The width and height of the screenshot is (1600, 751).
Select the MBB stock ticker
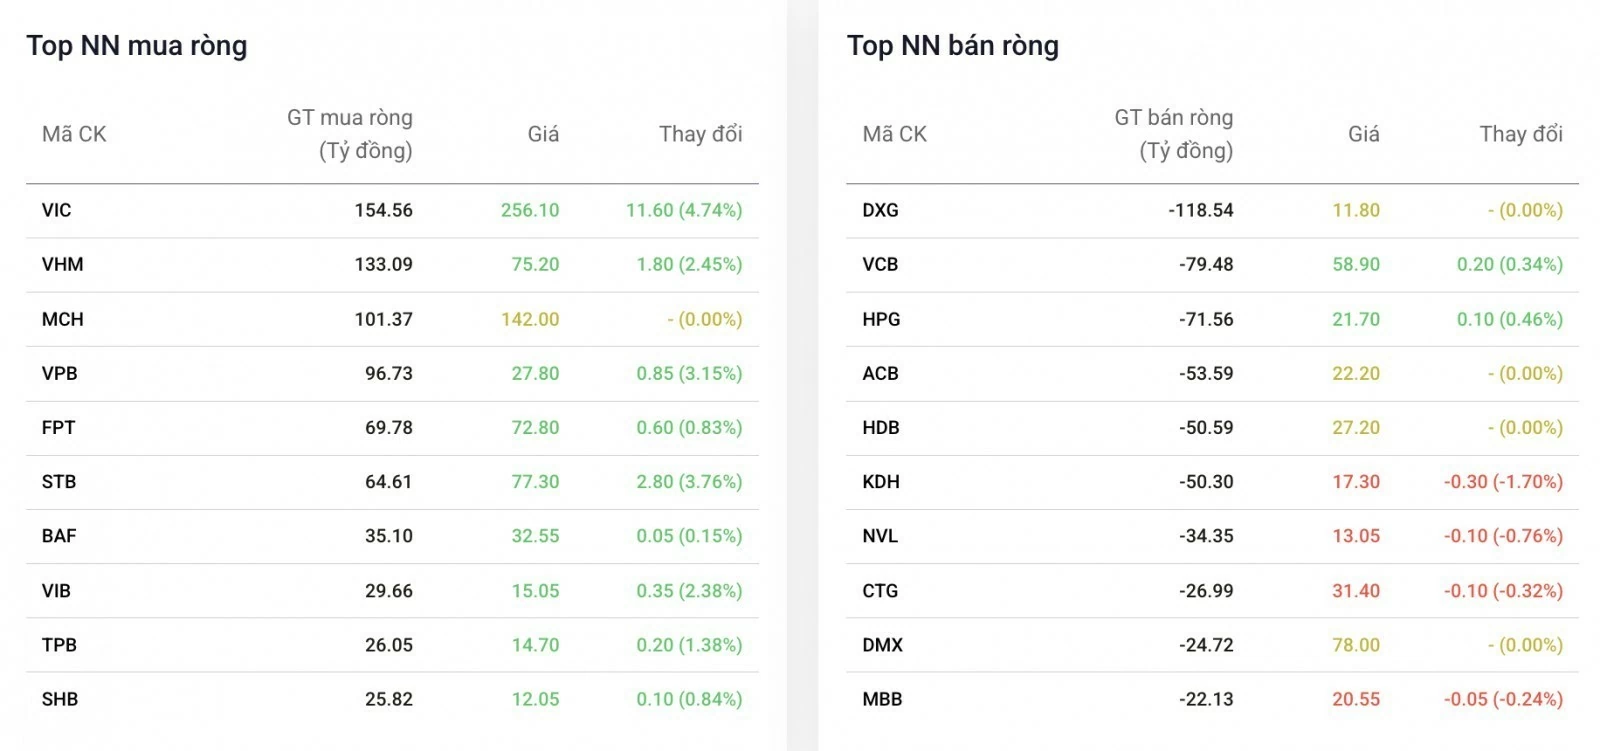882,699
